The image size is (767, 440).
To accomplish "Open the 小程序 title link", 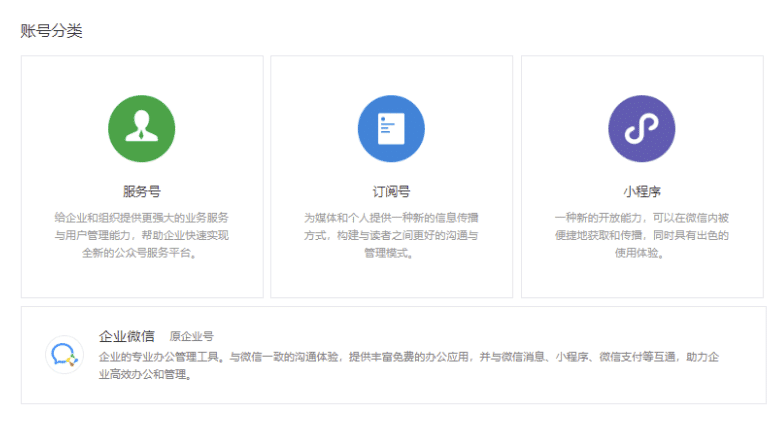I will pyautogui.click(x=642, y=191).
